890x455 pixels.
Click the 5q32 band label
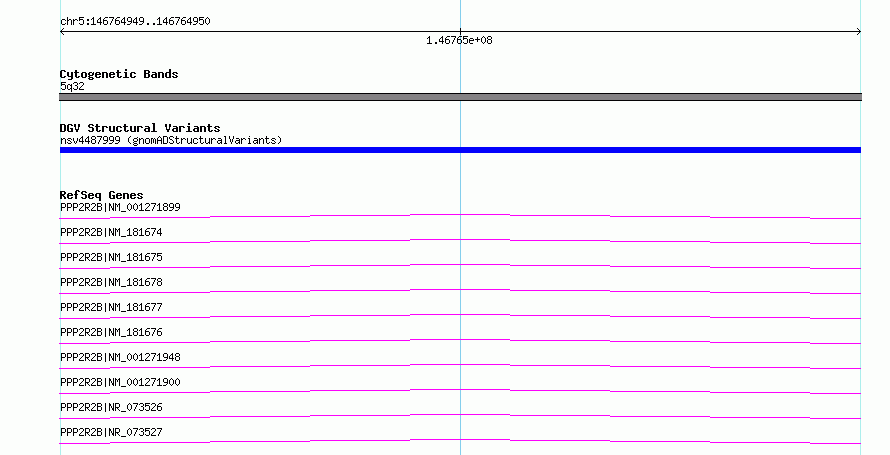tap(72, 86)
